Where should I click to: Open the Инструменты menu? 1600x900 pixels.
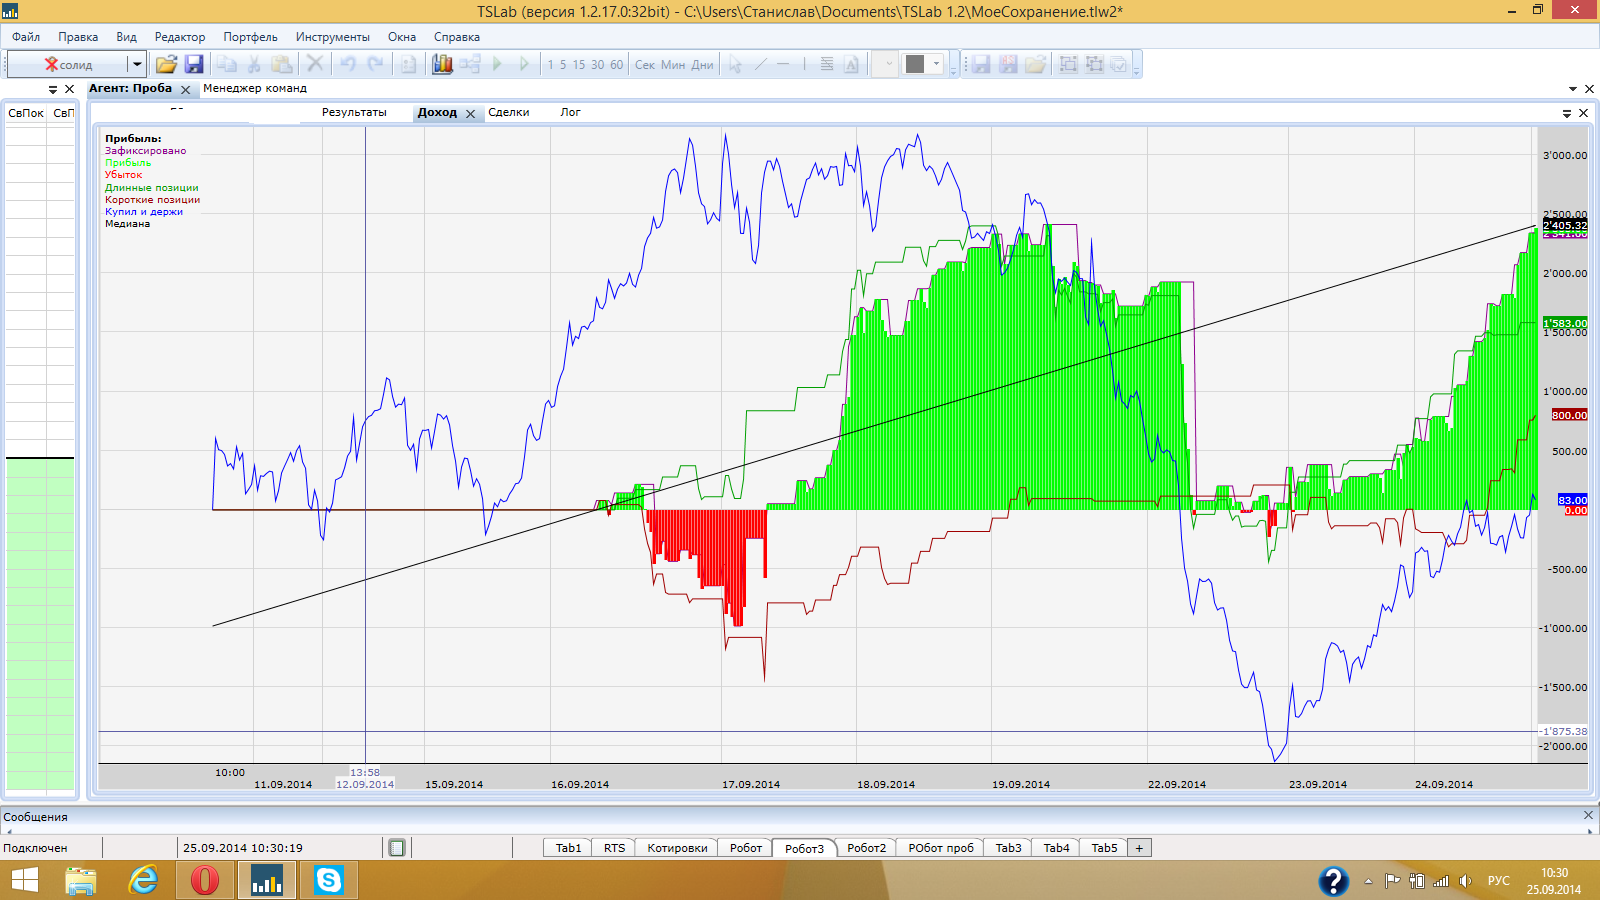(333, 37)
